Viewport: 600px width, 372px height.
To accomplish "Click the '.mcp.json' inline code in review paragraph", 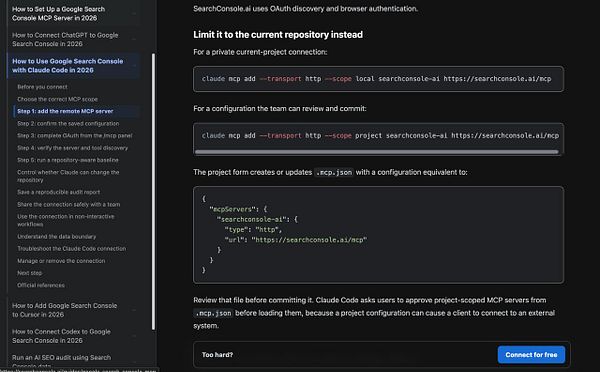I will (x=213, y=313).
